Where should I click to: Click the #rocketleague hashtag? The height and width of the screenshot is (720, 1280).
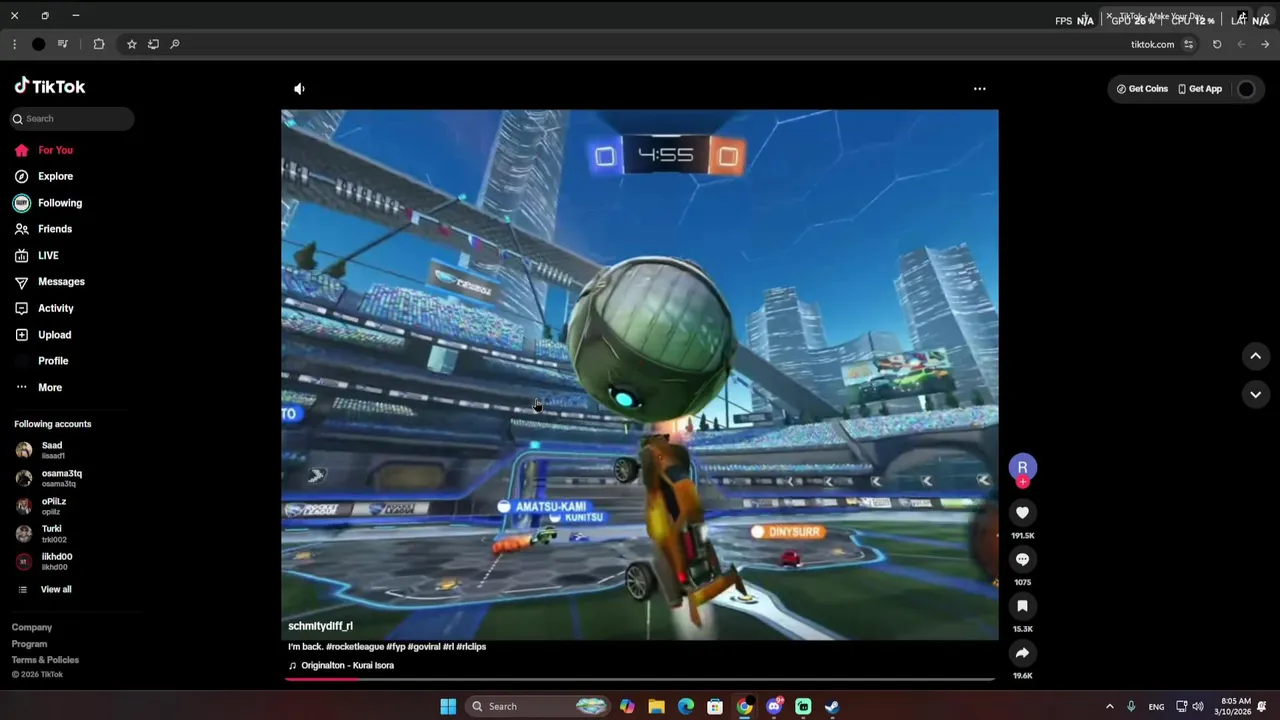coord(355,647)
